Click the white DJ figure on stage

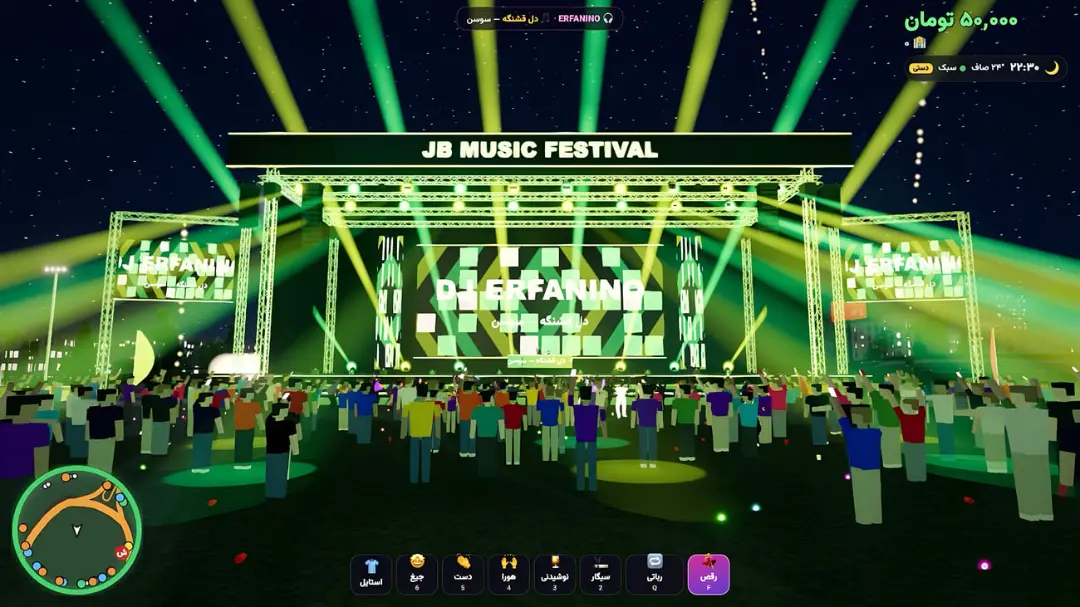[621, 401]
